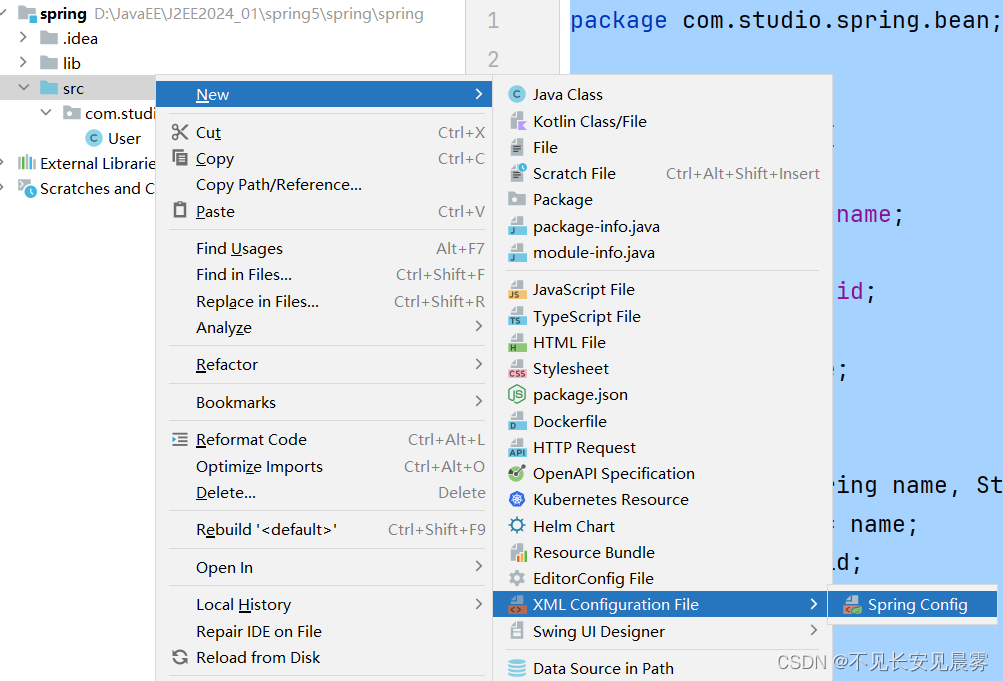Create a new Scratch File

[x=577, y=172]
